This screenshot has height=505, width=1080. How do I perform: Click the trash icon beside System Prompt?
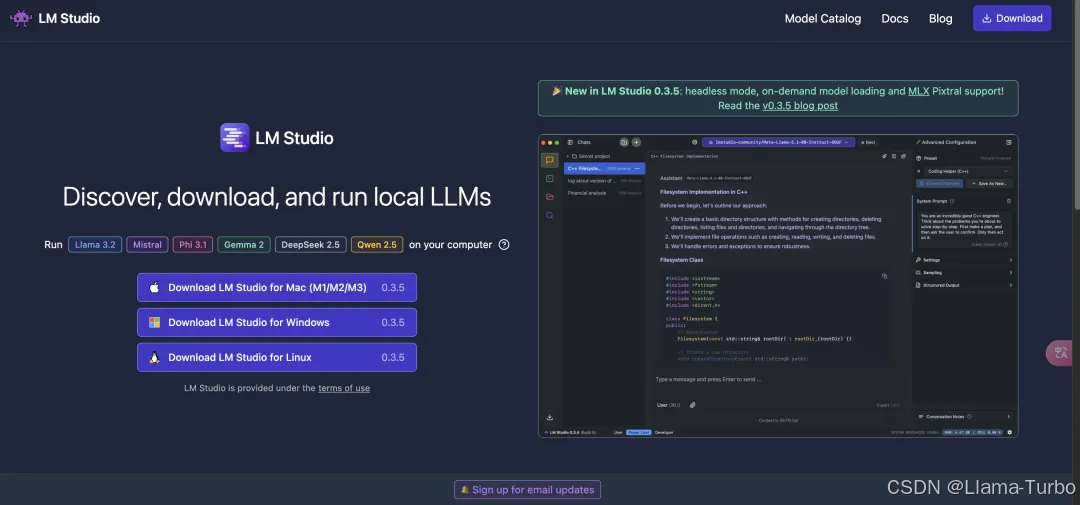tap(1009, 201)
